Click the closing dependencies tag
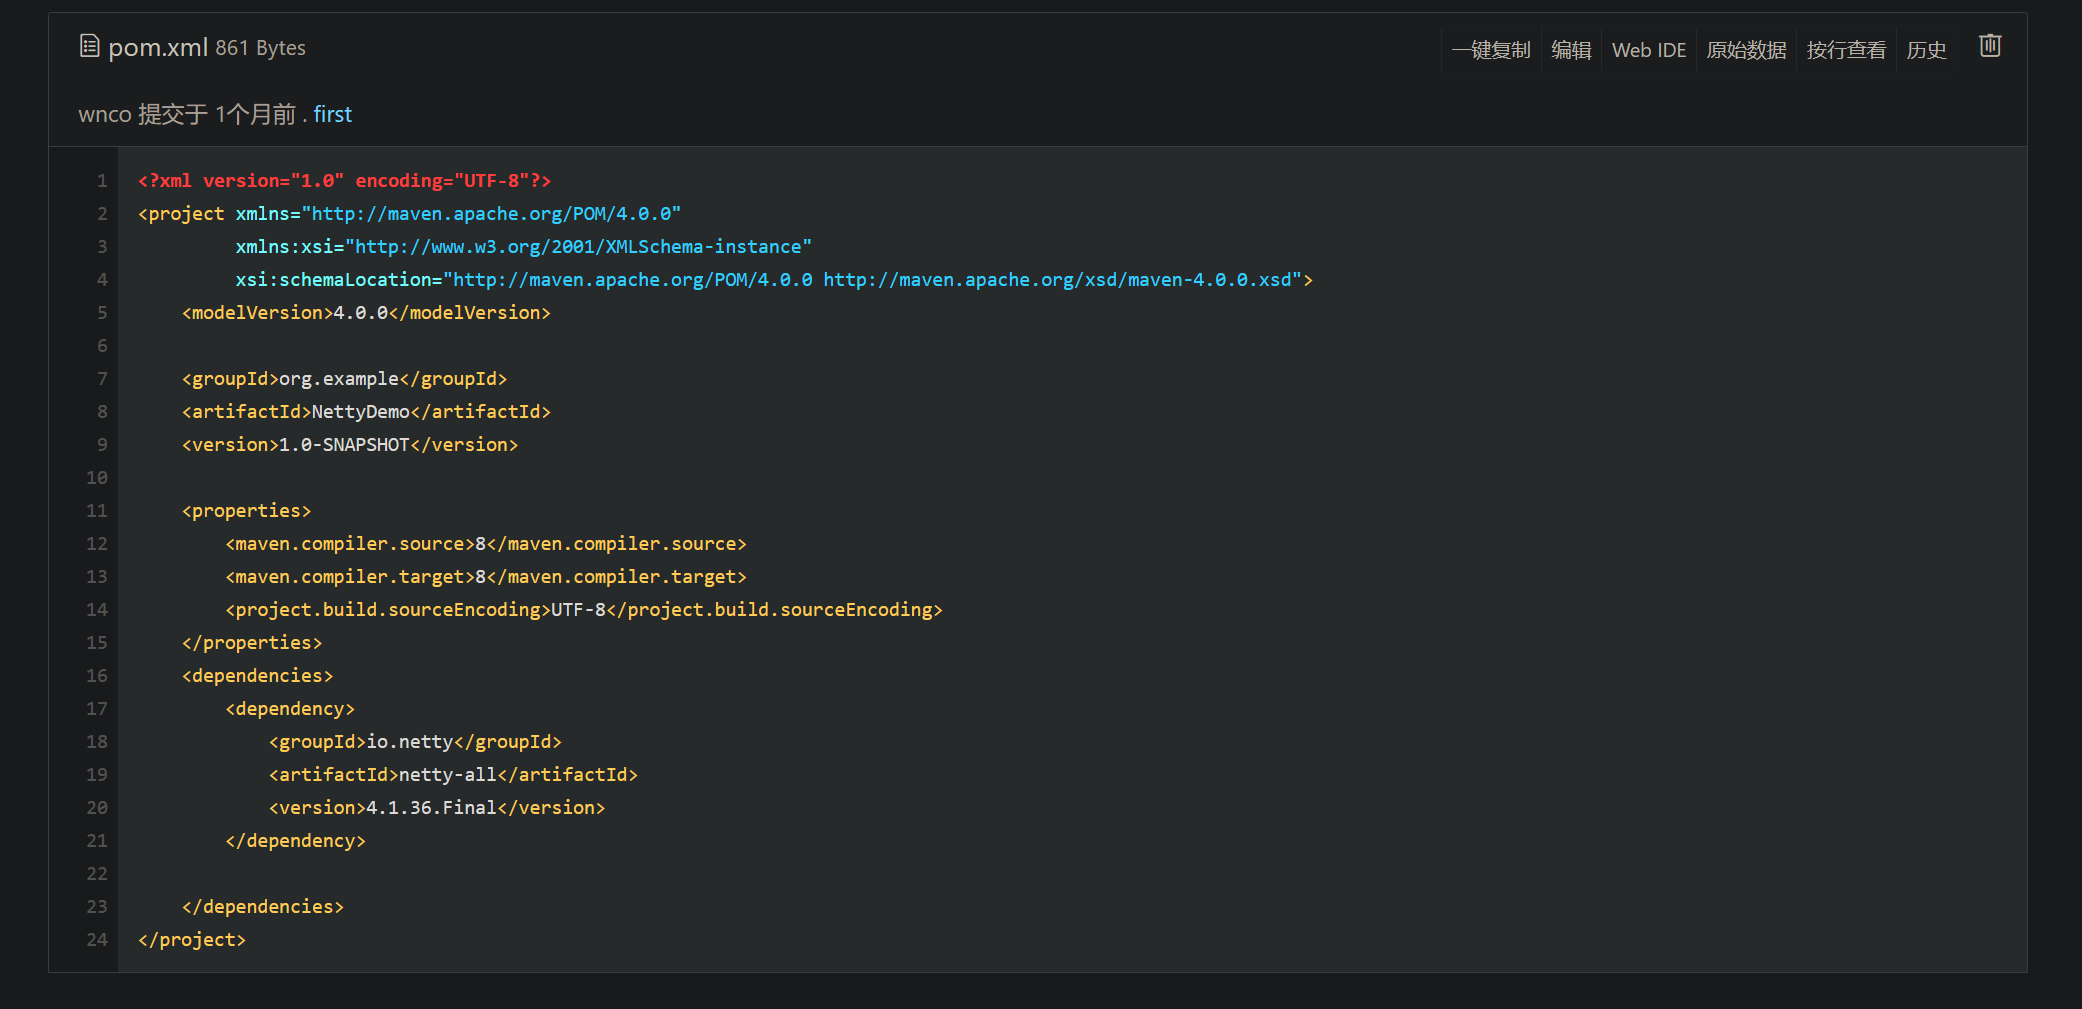This screenshot has width=2082, height=1009. pyautogui.click(x=263, y=907)
